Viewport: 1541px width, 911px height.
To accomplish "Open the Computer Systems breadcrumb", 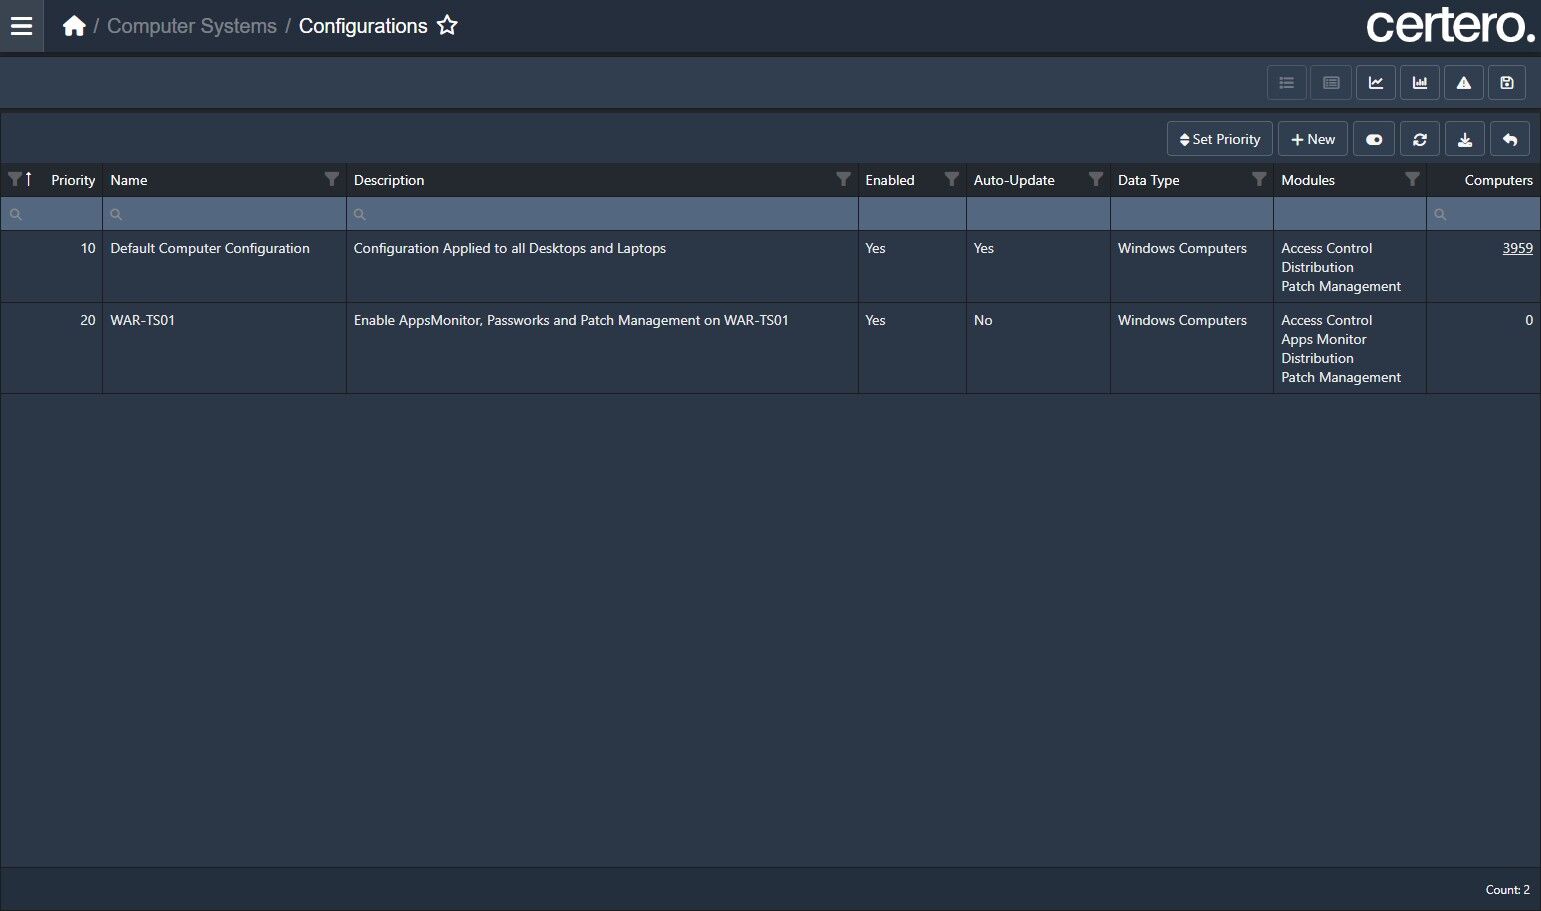I will coord(192,26).
